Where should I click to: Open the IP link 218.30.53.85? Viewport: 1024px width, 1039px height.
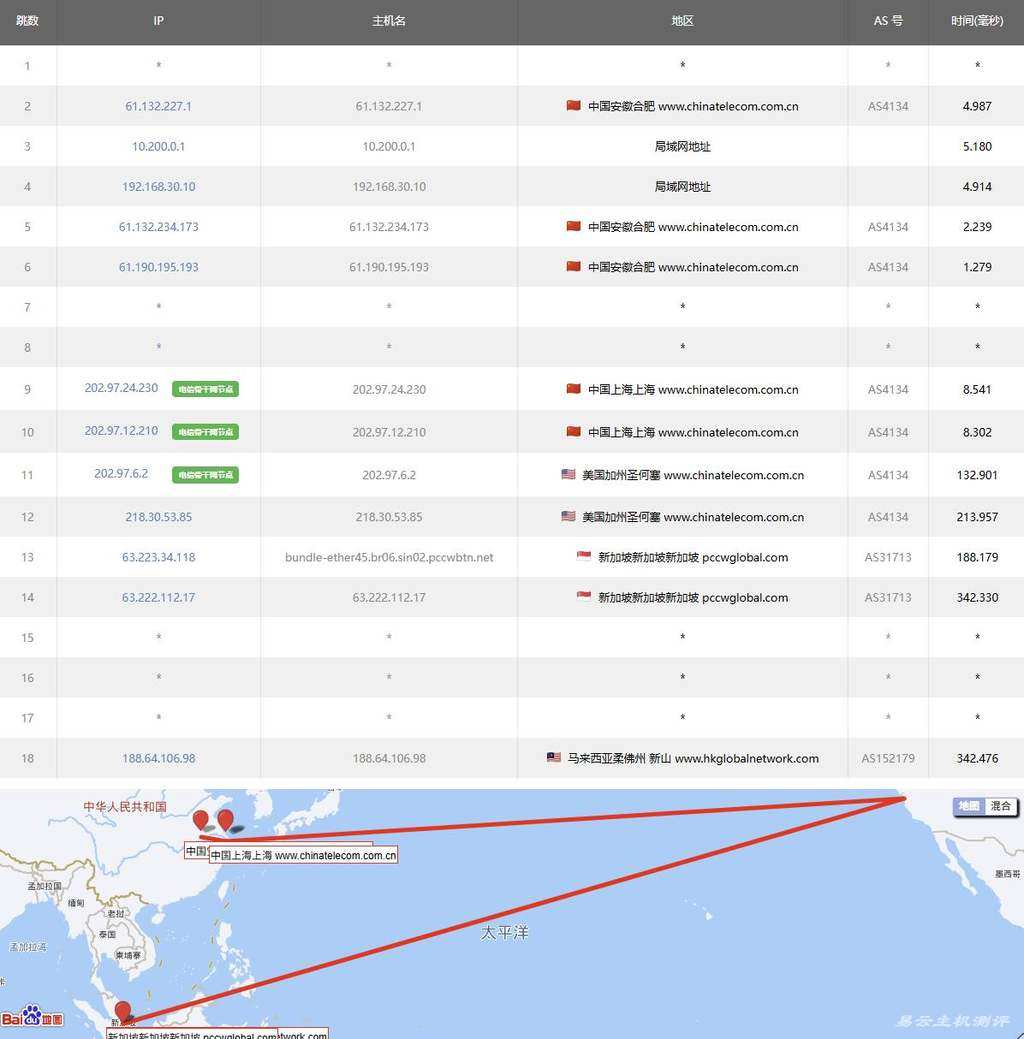point(158,517)
